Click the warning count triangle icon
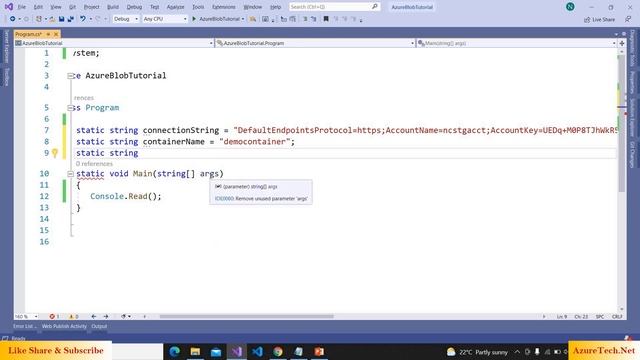 click(x=71, y=316)
